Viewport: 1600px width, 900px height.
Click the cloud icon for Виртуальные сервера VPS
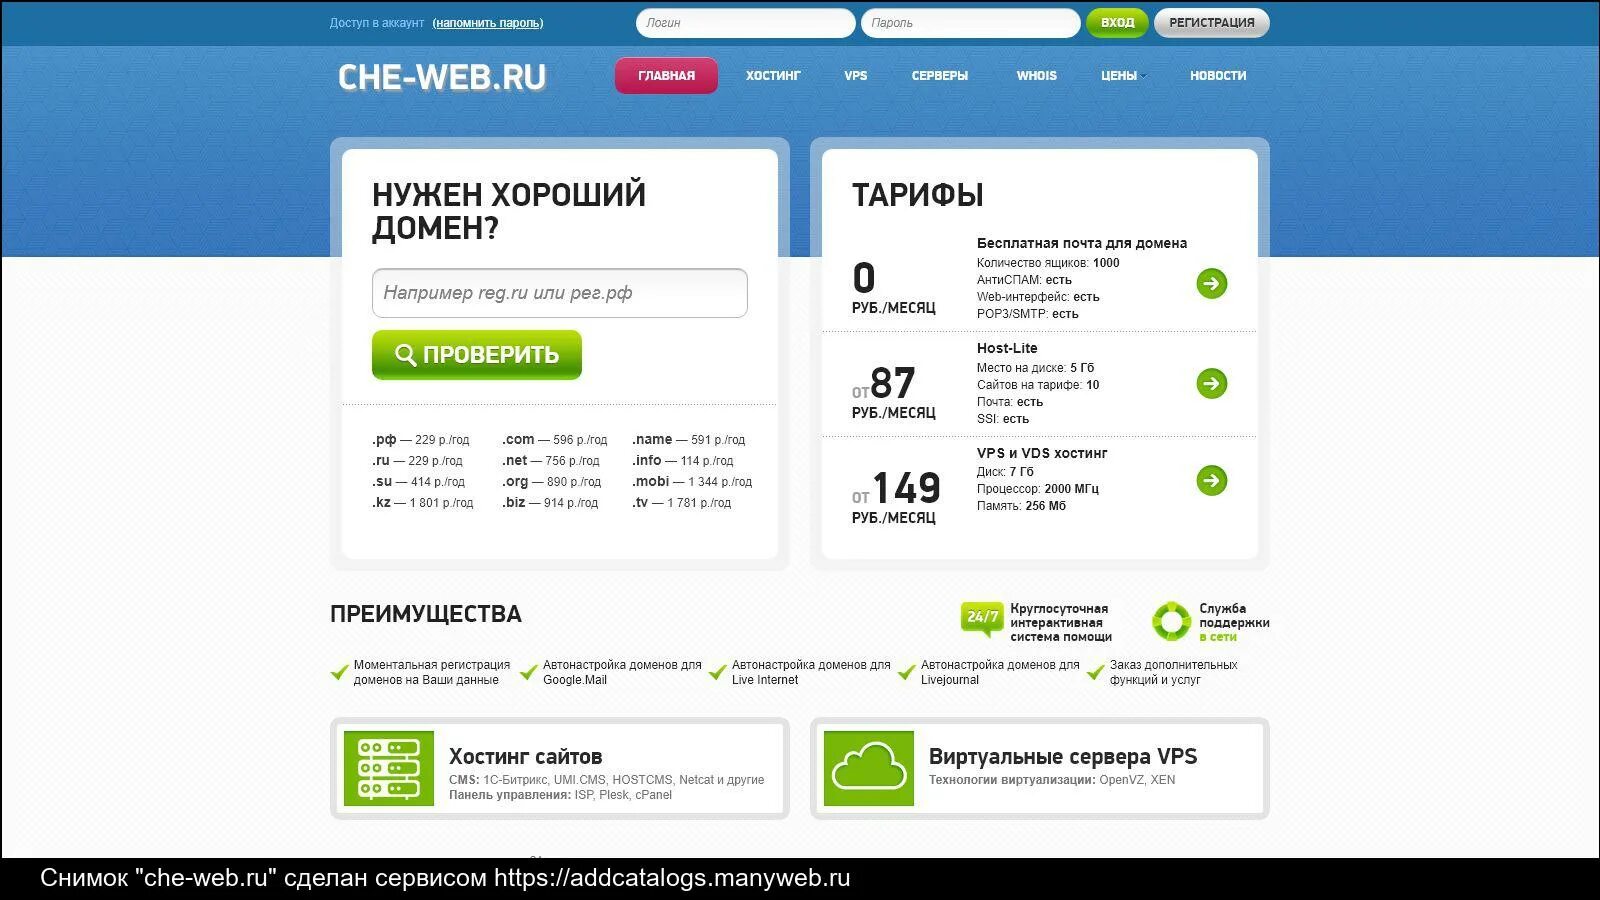(x=869, y=768)
